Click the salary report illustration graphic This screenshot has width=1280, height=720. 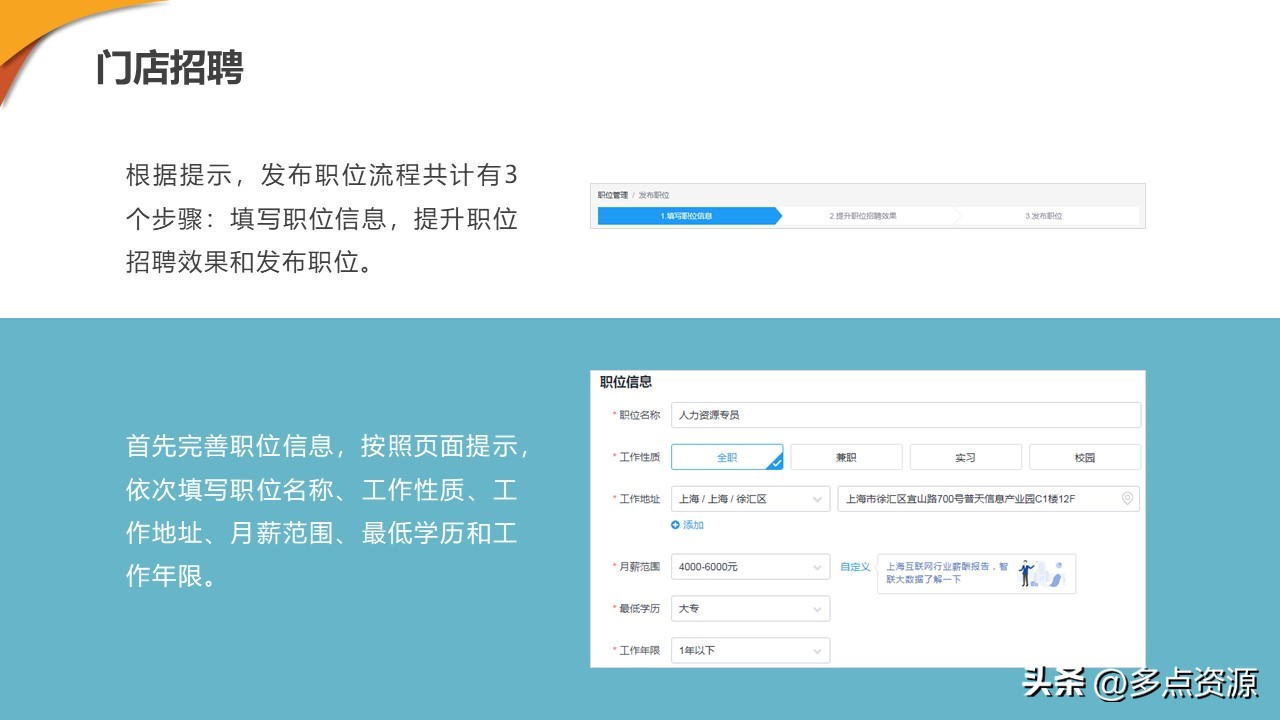click(x=1040, y=573)
